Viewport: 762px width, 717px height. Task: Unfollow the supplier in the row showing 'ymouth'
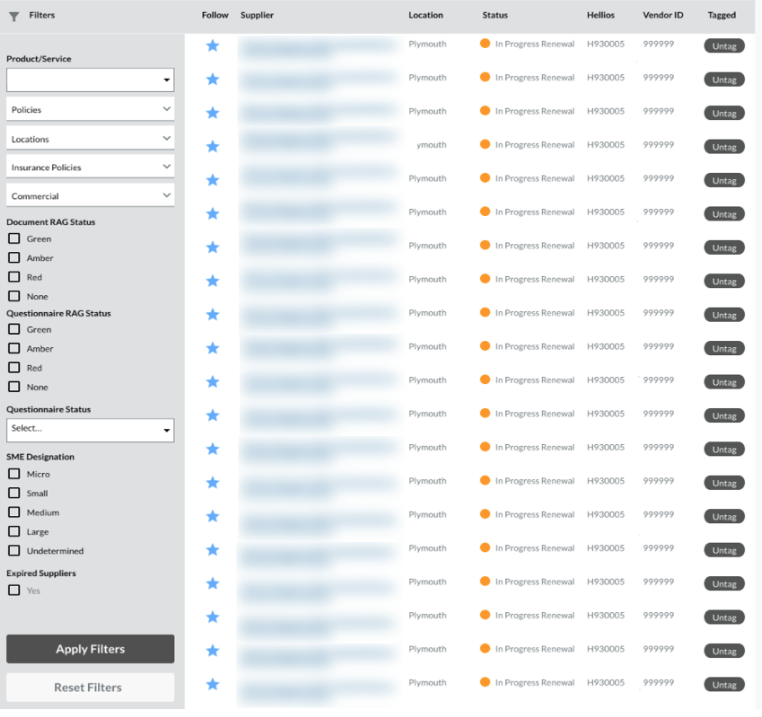(x=212, y=146)
